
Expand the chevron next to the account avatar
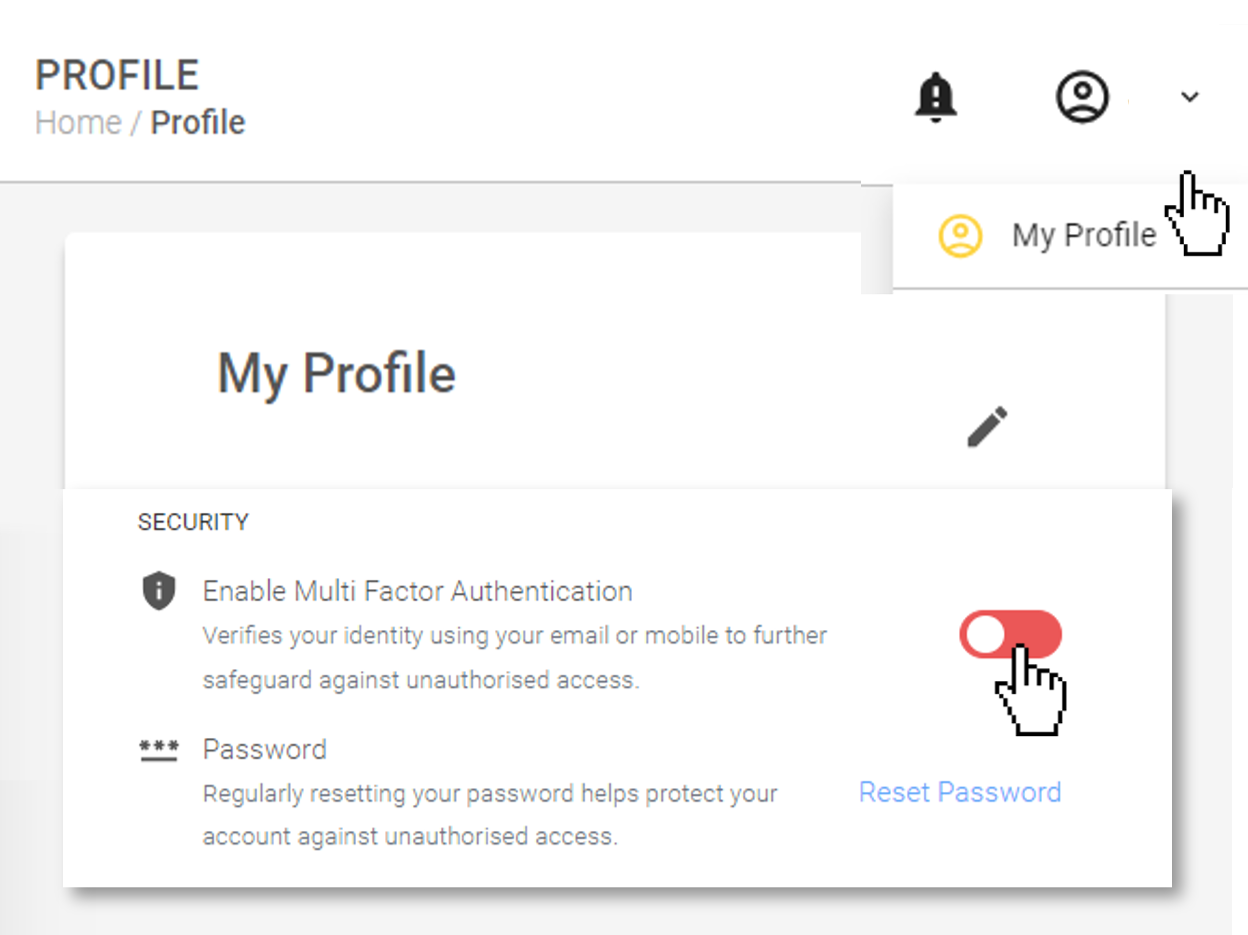[x=1190, y=97]
